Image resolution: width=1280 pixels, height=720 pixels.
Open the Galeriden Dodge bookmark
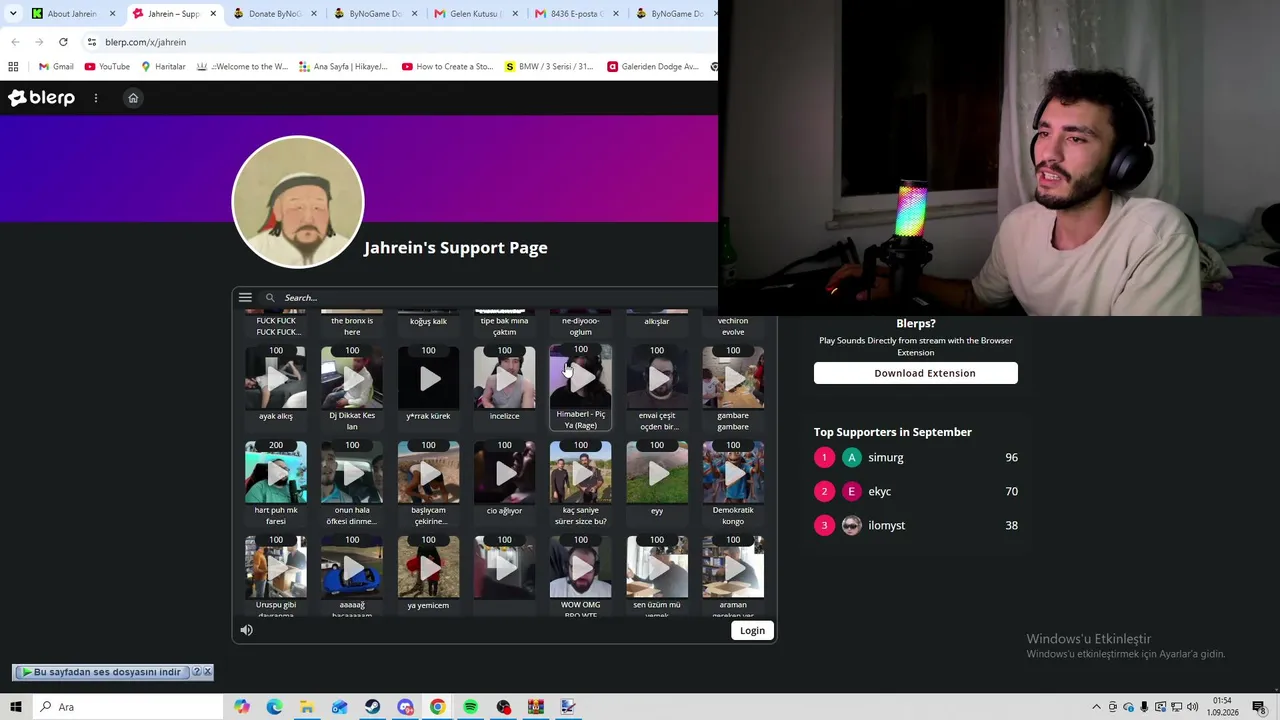(653, 67)
